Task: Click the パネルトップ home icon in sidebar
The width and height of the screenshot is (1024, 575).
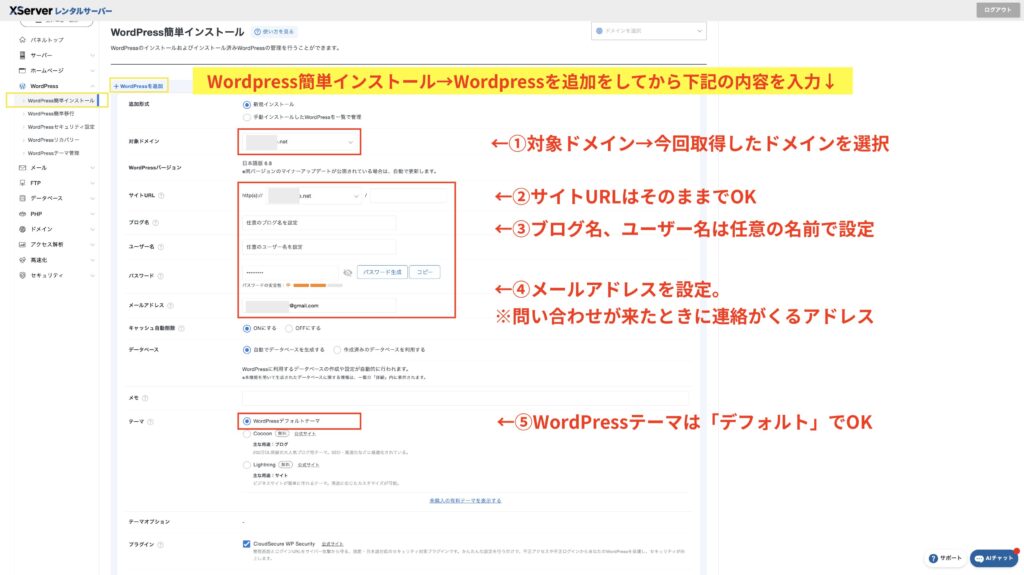Action: click(22, 40)
